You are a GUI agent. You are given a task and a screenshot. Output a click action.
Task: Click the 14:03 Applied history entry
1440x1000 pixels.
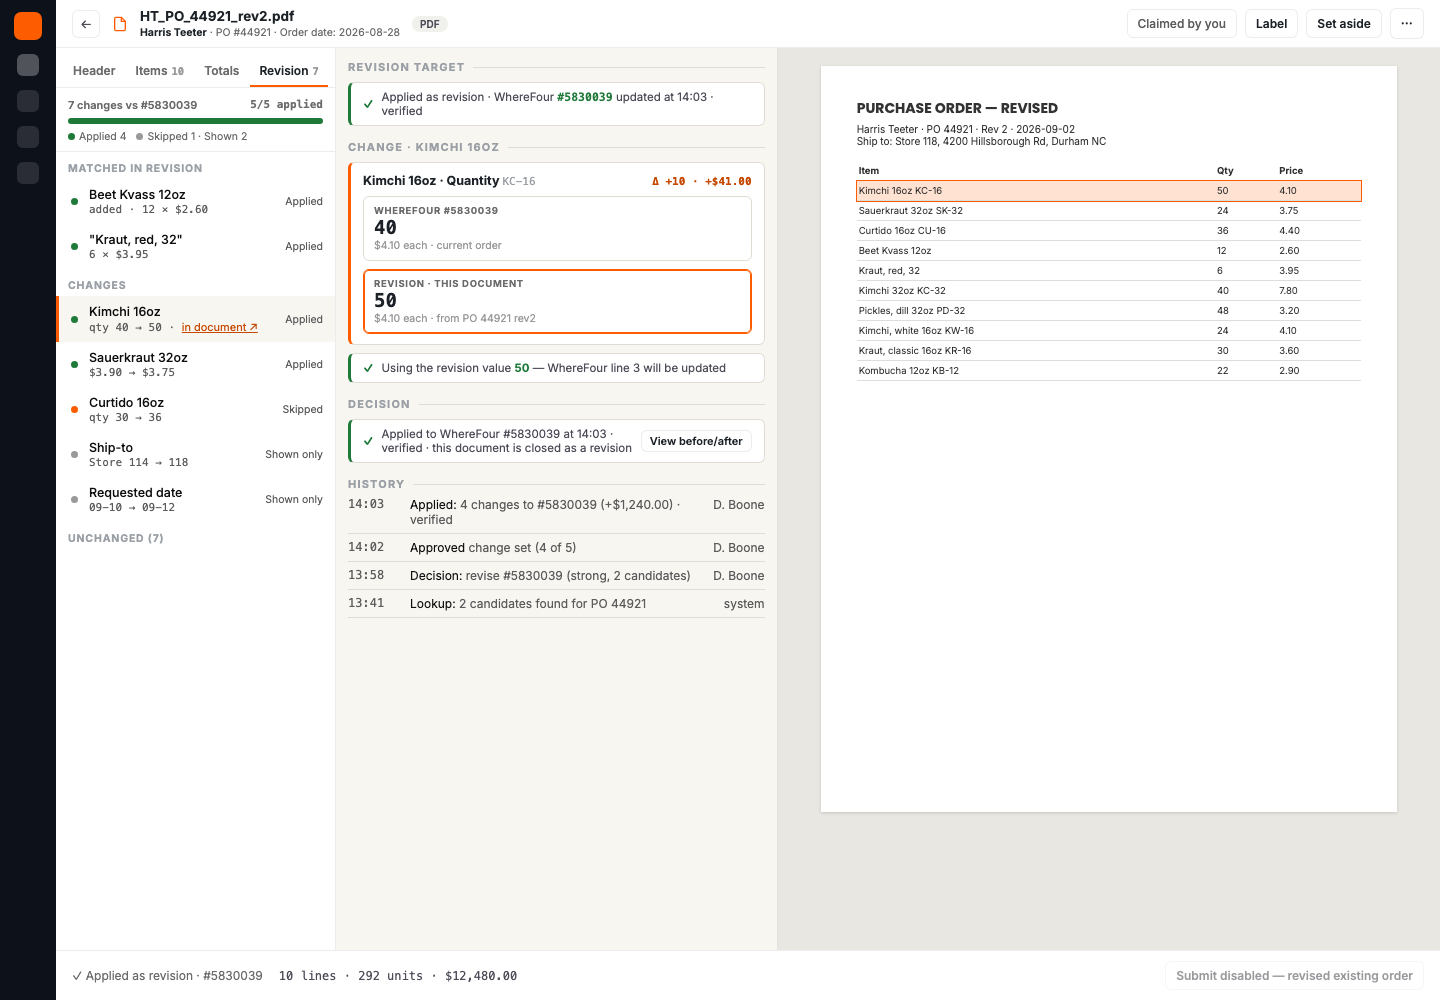(x=556, y=512)
